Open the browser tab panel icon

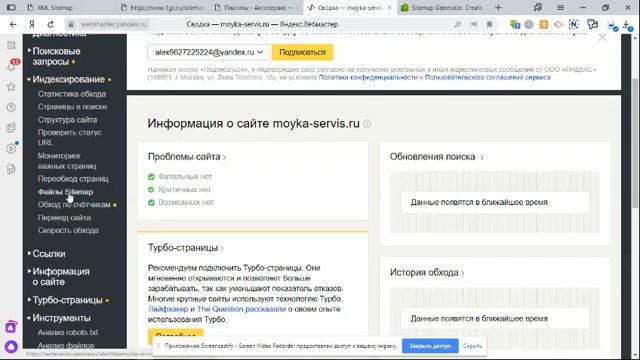[11, 7]
